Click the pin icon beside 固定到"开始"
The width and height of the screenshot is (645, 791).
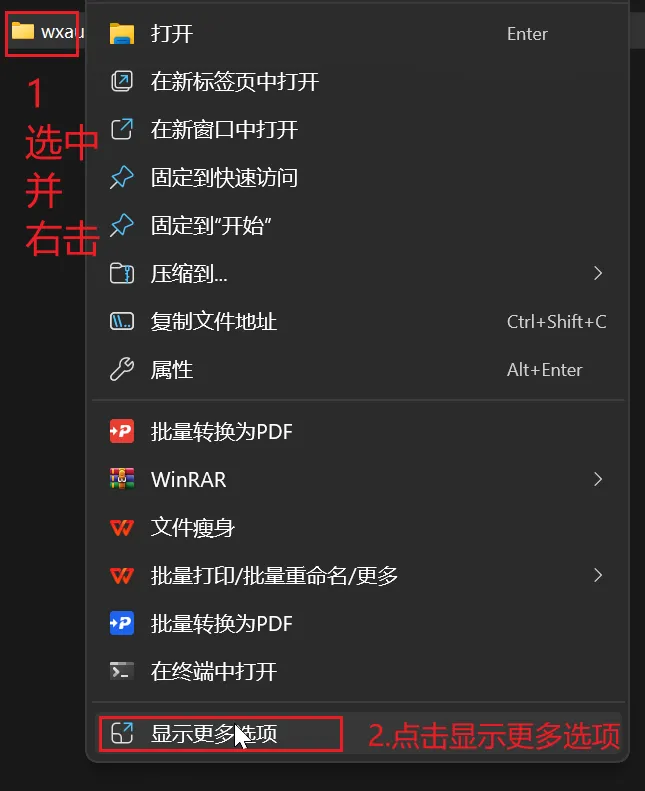(x=122, y=225)
